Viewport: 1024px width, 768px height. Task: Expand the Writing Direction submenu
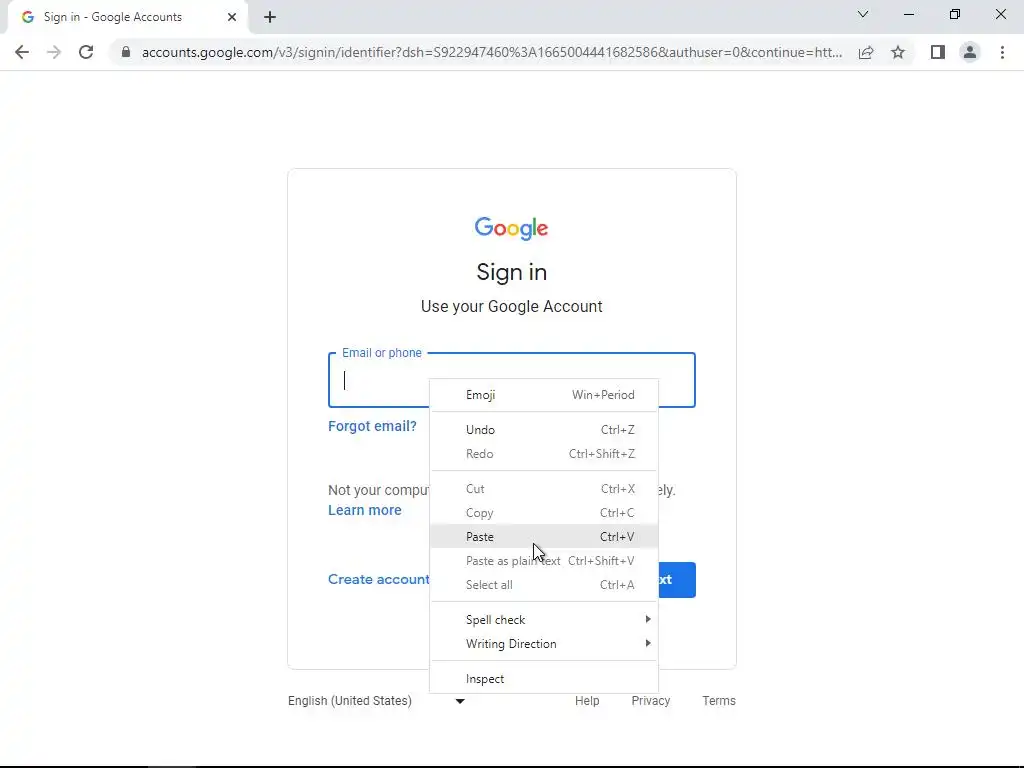(543, 644)
